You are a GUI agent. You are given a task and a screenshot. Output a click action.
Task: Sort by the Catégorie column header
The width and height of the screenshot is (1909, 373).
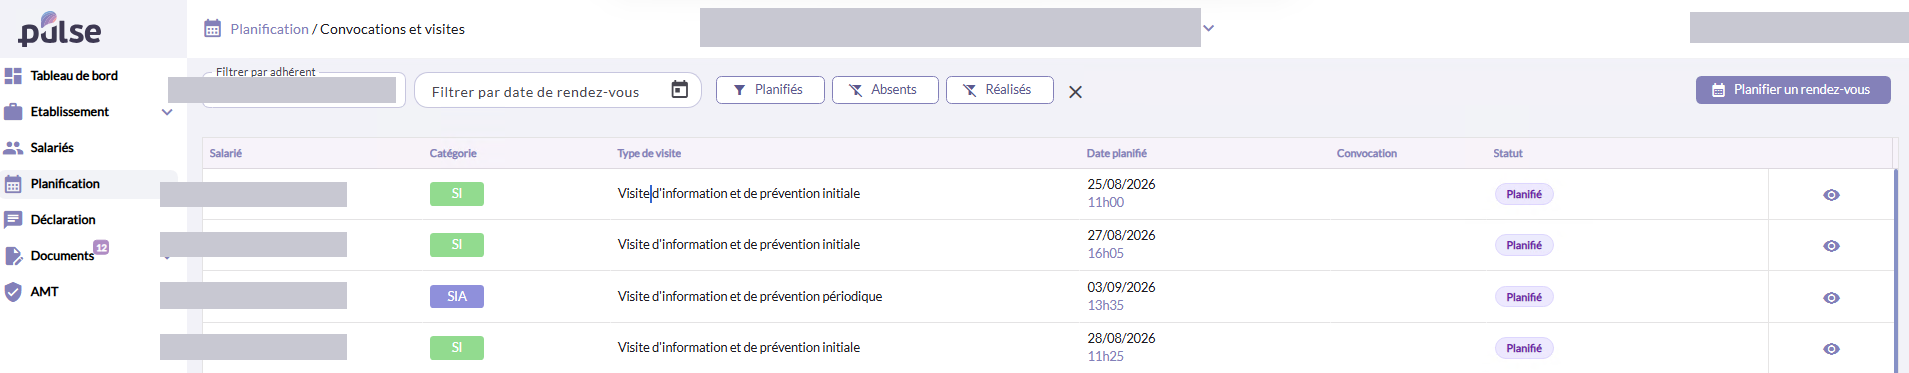click(453, 153)
